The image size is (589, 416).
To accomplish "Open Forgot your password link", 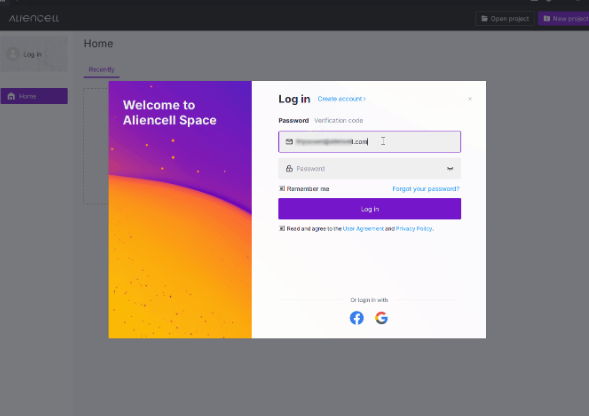I will coord(426,189).
